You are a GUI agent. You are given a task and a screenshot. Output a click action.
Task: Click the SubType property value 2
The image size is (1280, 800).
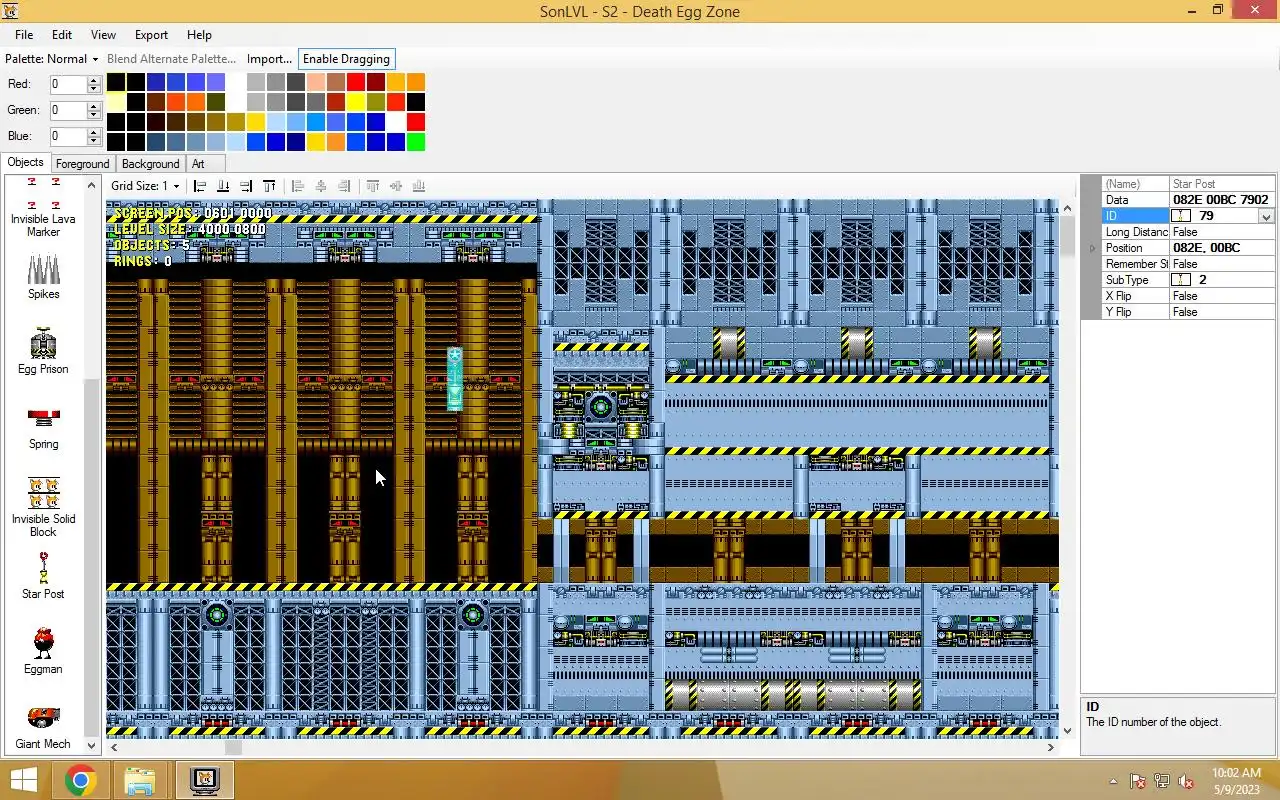pyautogui.click(x=1222, y=280)
